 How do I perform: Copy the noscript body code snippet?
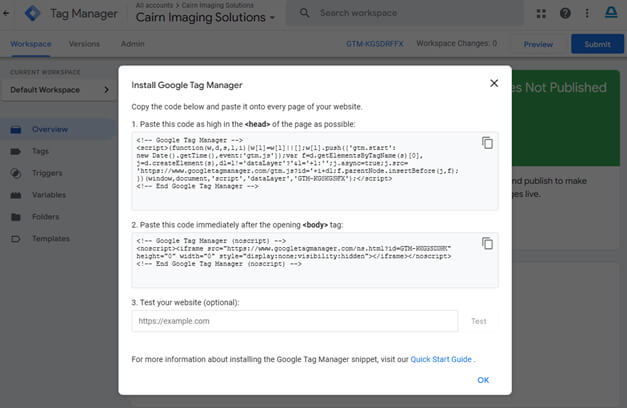click(487, 243)
